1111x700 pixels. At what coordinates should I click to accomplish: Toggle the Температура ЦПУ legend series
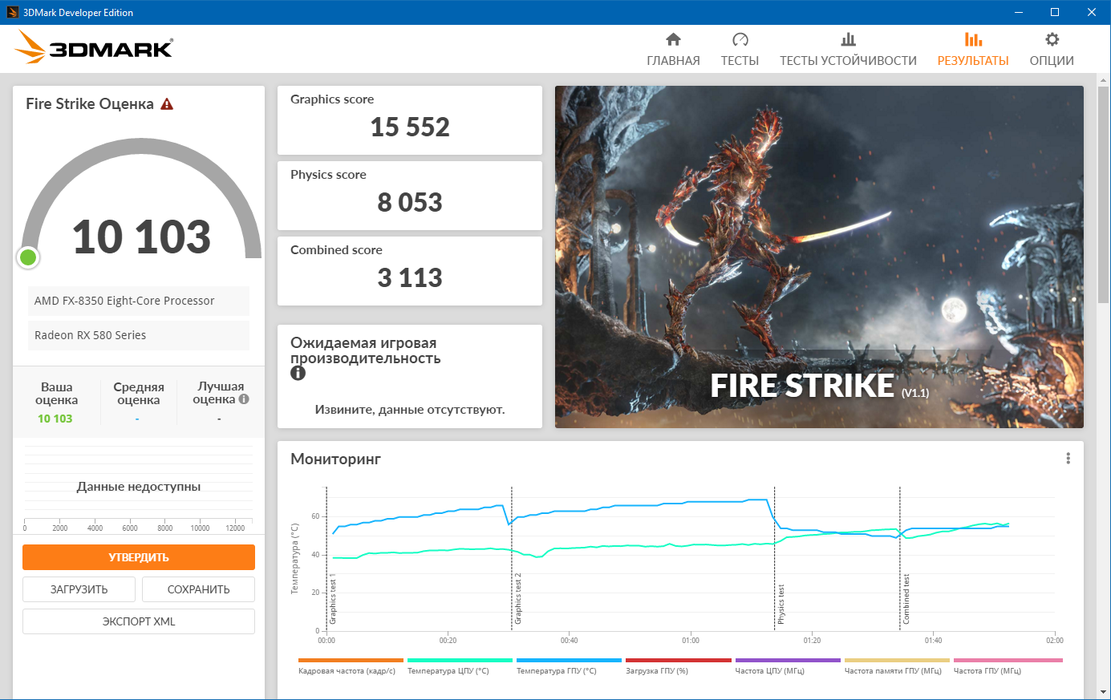click(x=459, y=667)
